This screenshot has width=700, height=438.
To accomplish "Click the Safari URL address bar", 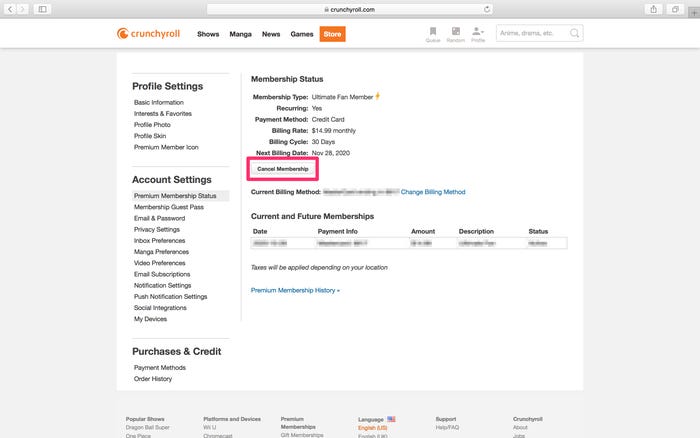I will 350,9.
